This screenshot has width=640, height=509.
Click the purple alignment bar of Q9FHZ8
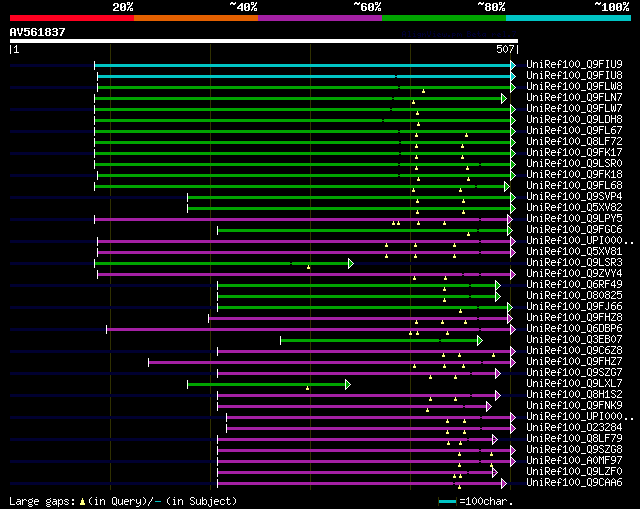[358, 318]
